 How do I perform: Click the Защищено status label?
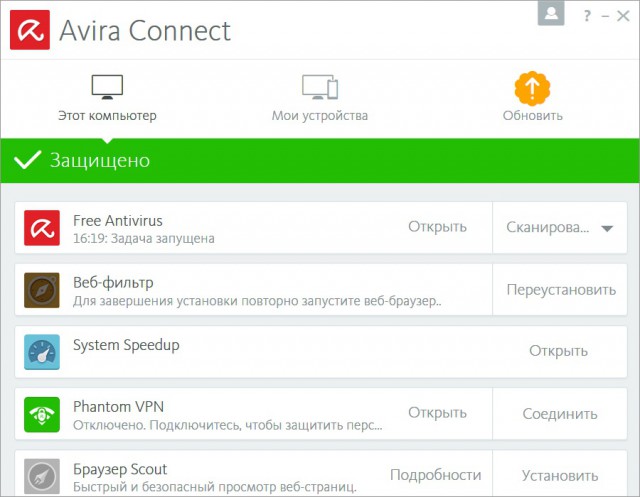point(100,160)
